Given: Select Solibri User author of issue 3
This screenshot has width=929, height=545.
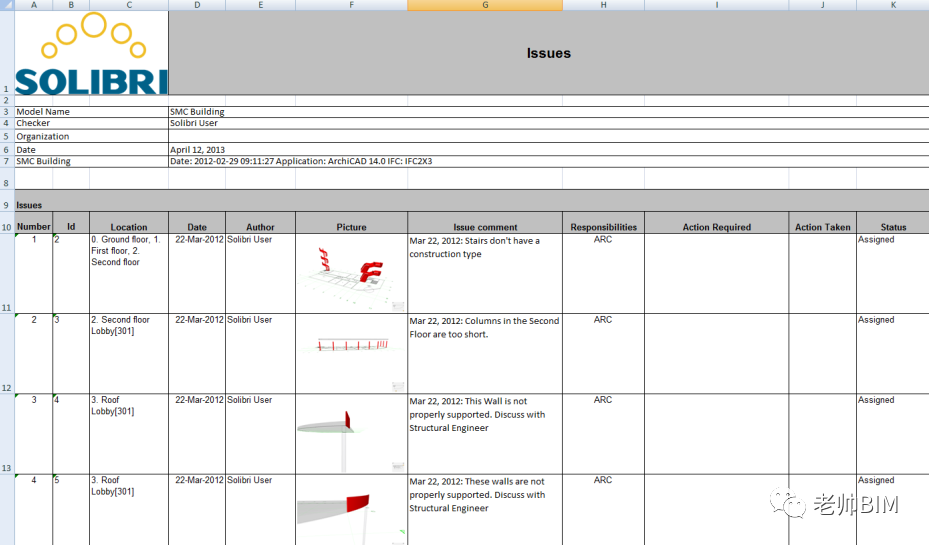Looking at the screenshot, I should click(x=260, y=434).
